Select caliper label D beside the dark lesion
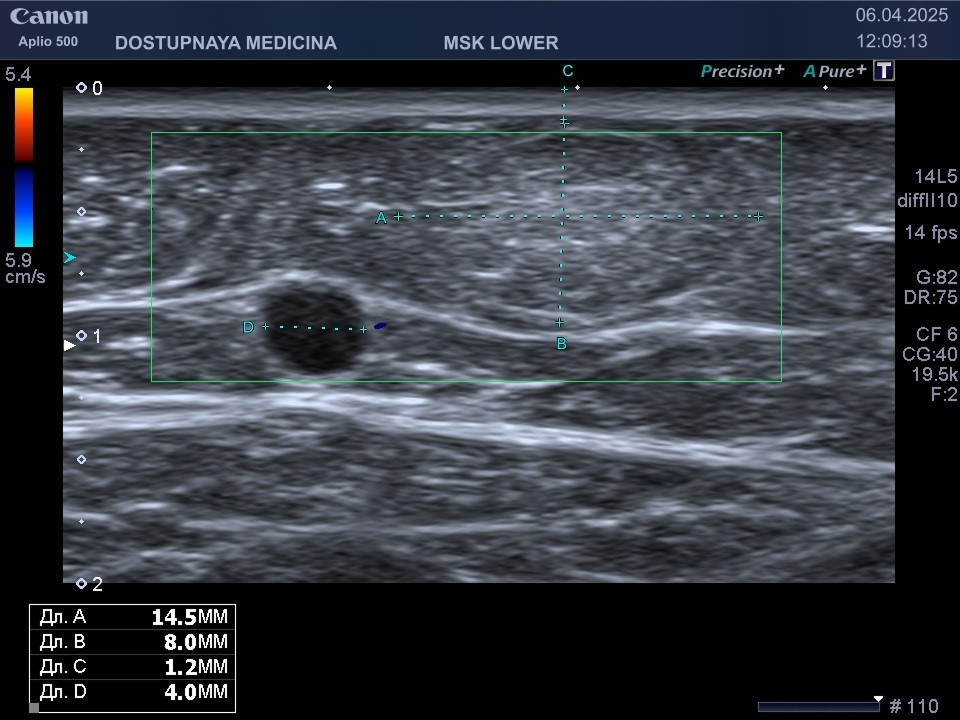The image size is (960, 720). [248, 327]
